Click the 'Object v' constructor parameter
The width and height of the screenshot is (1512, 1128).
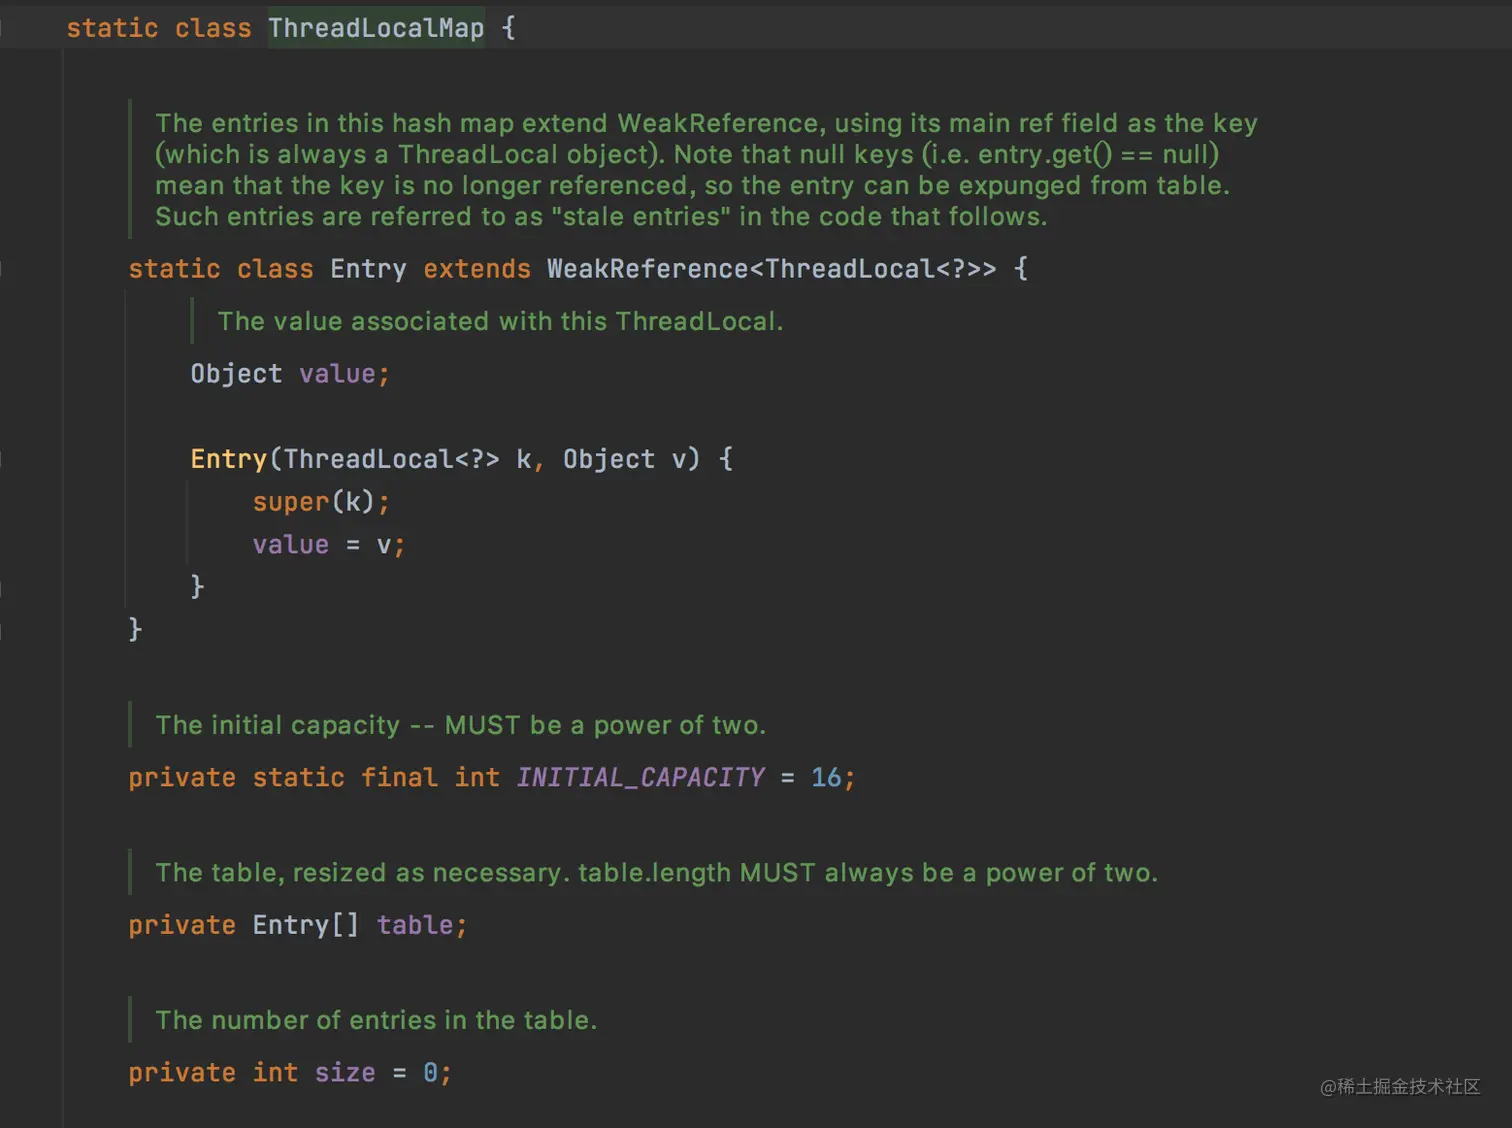click(x=624, y=459)
